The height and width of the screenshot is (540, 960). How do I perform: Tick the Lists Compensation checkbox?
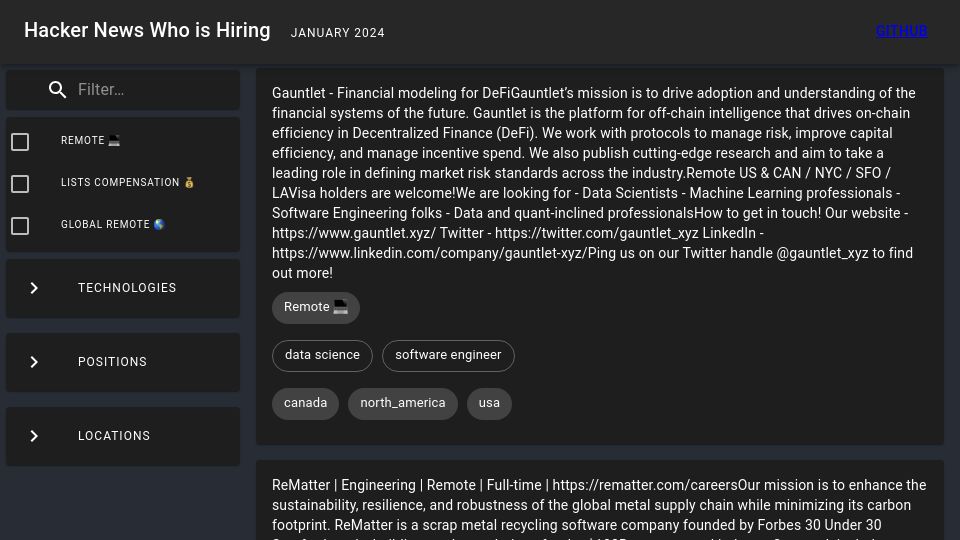pos(20,184)
